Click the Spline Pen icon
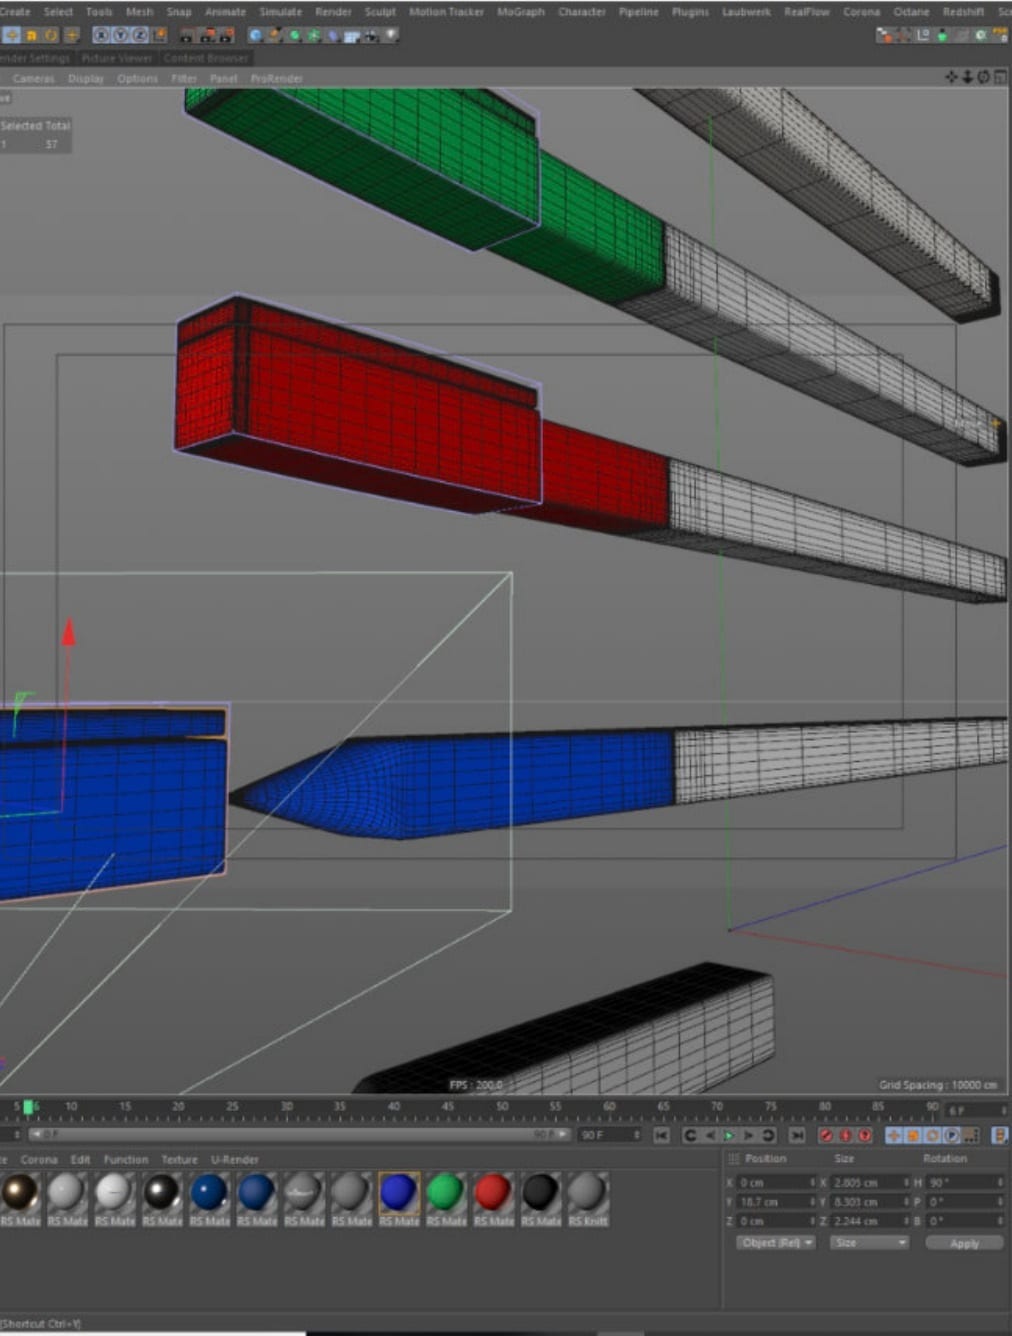The height and width of the screenshot is (1336, 1012). pyautogui.click(x=274, y=35)
